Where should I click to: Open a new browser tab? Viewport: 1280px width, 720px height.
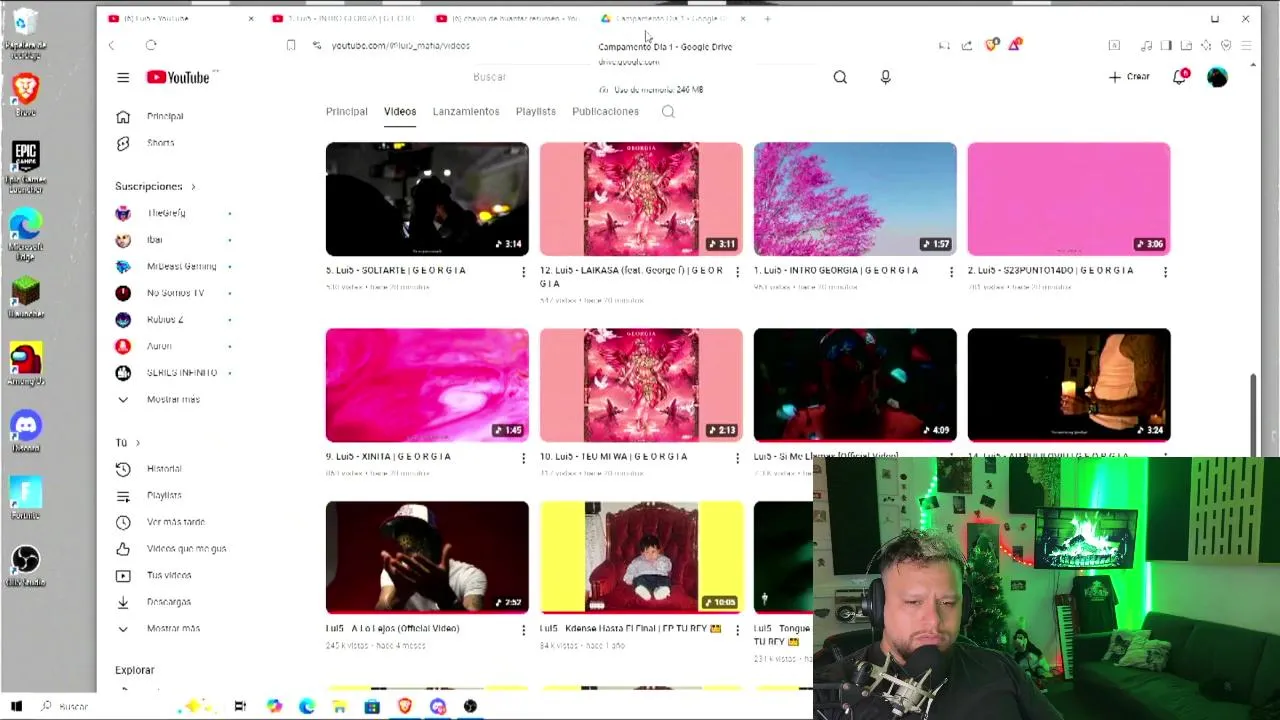767,18
